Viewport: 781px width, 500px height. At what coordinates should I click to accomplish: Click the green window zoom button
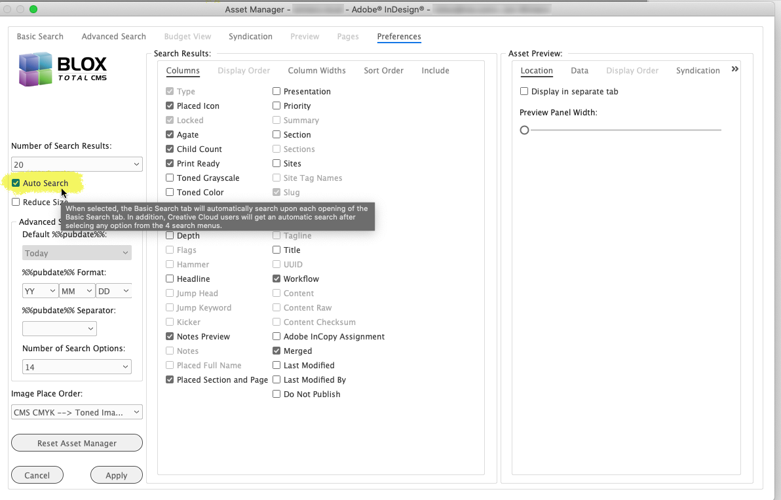tap(33, 9)
